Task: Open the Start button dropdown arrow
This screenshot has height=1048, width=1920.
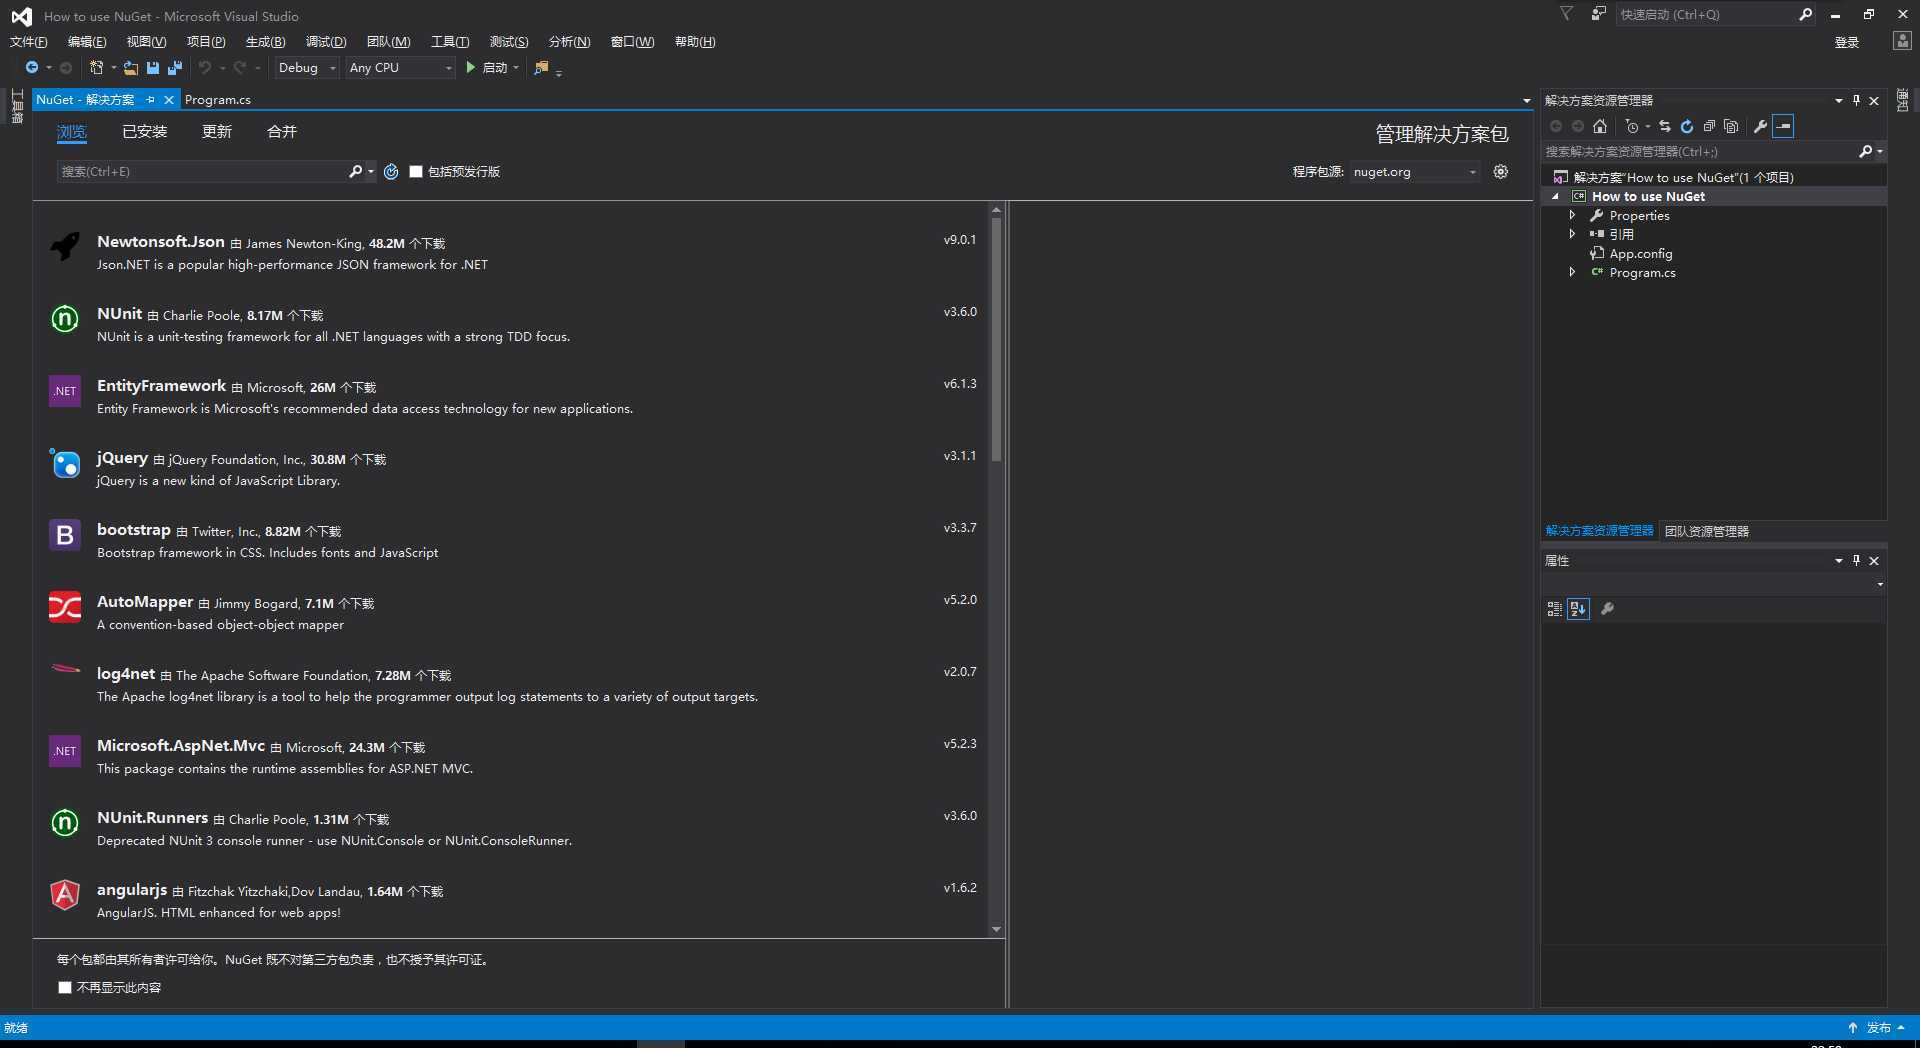Action: click(516, 67)
